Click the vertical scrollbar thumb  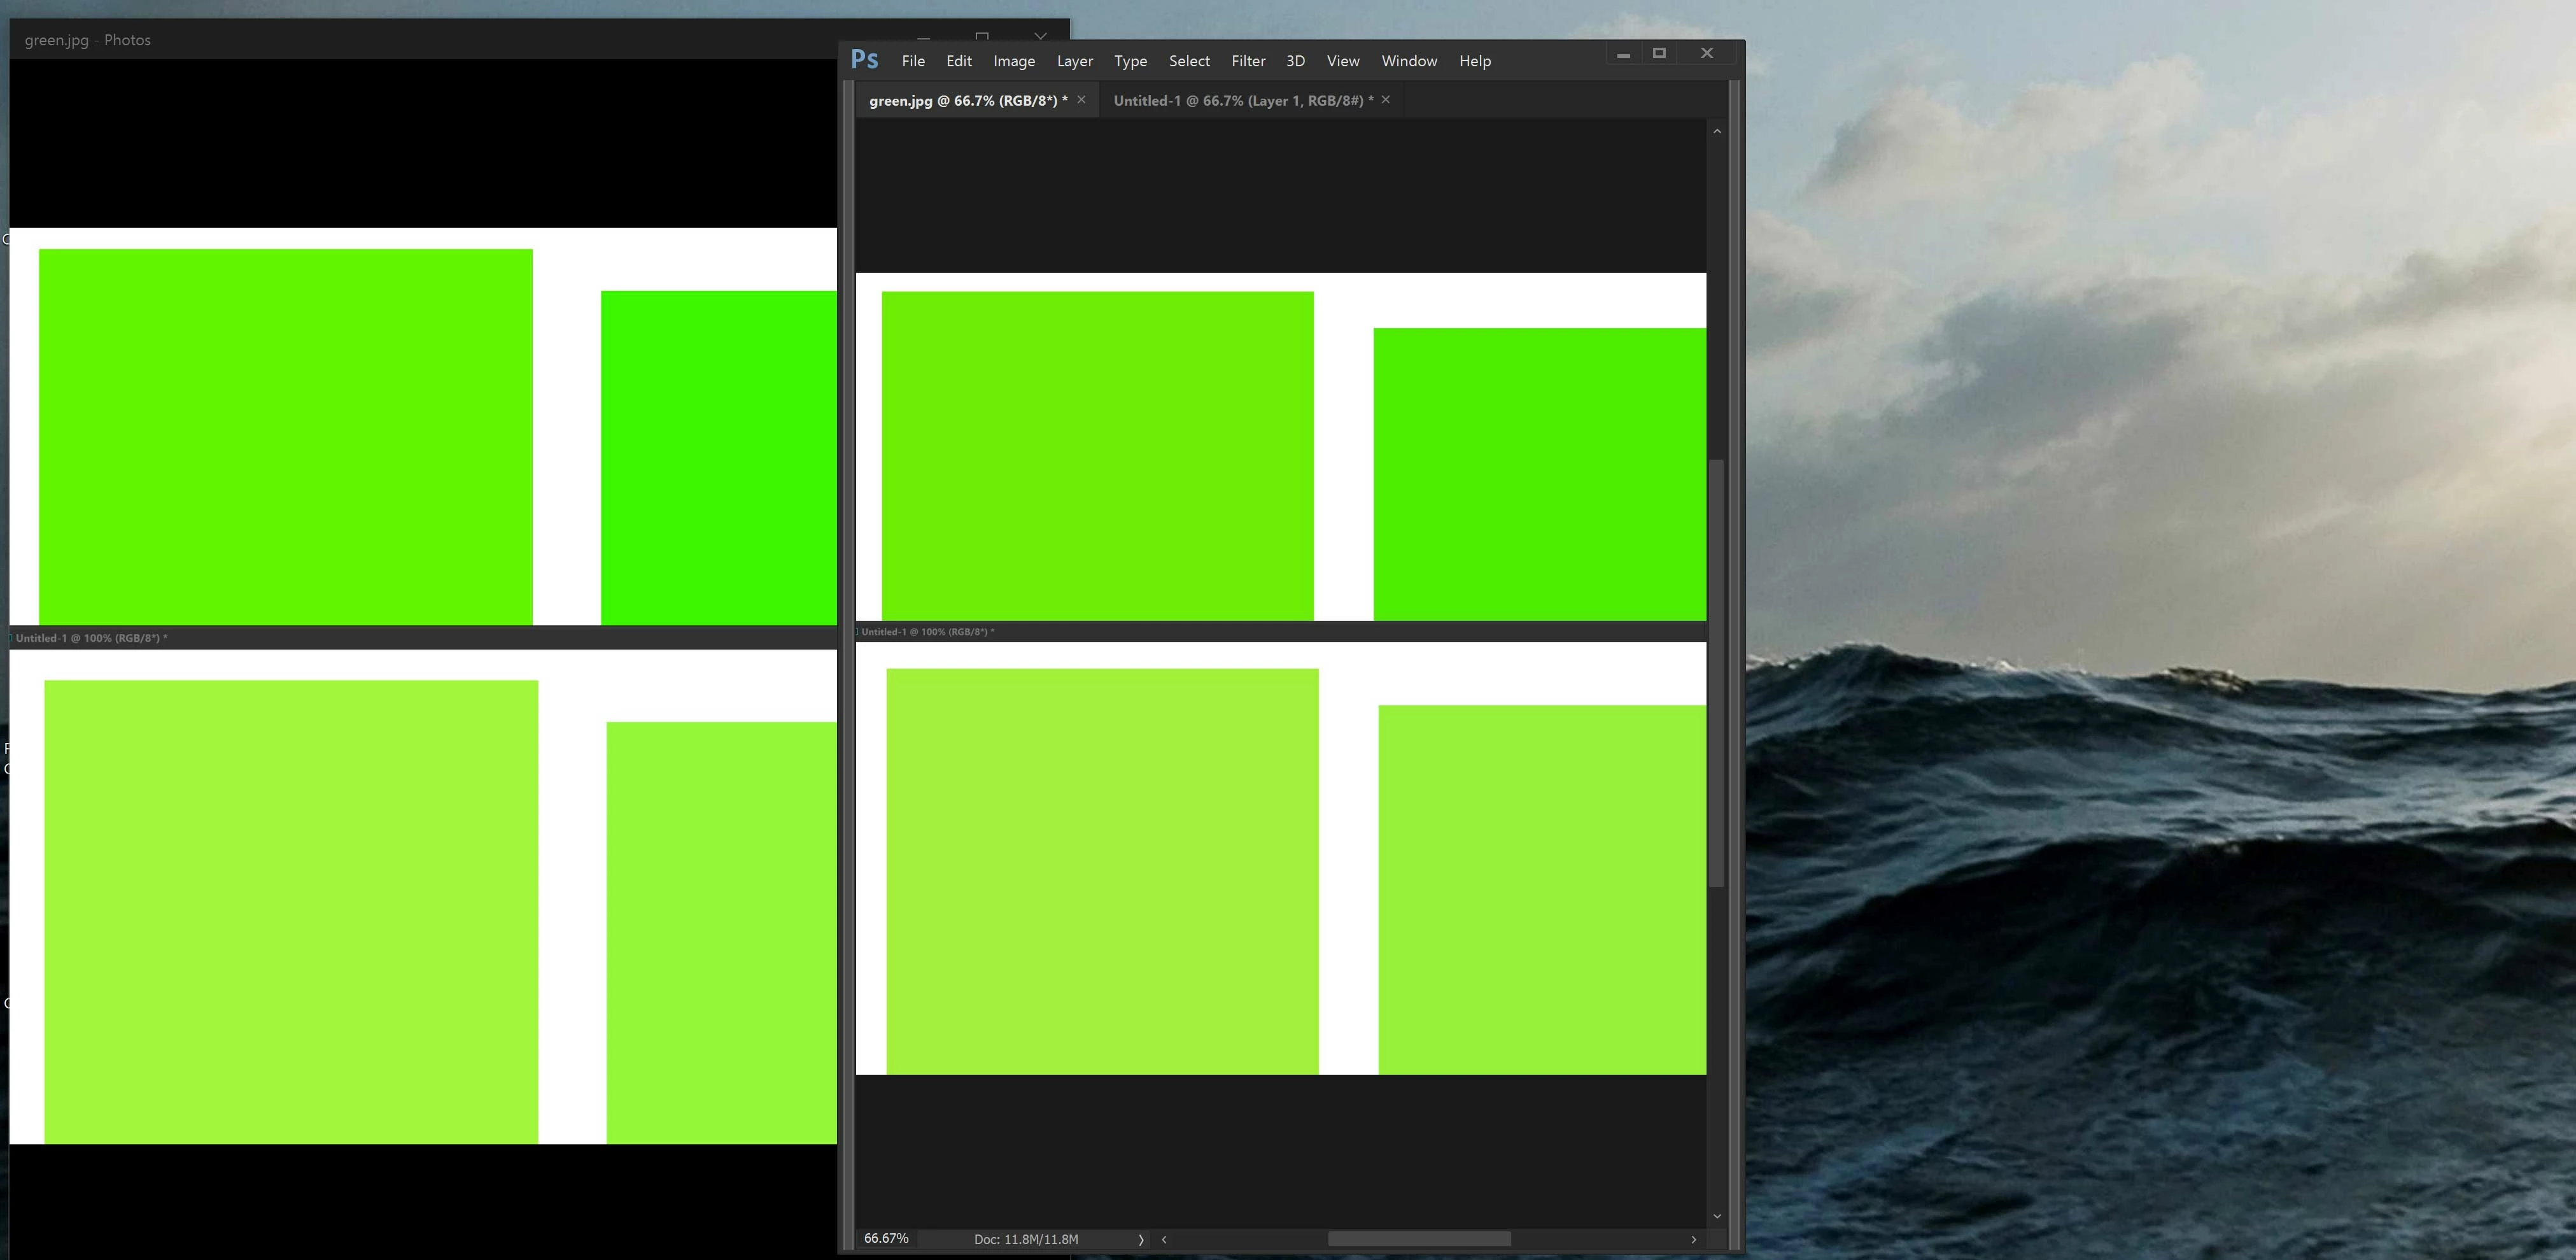click(x=1717, y=672)
